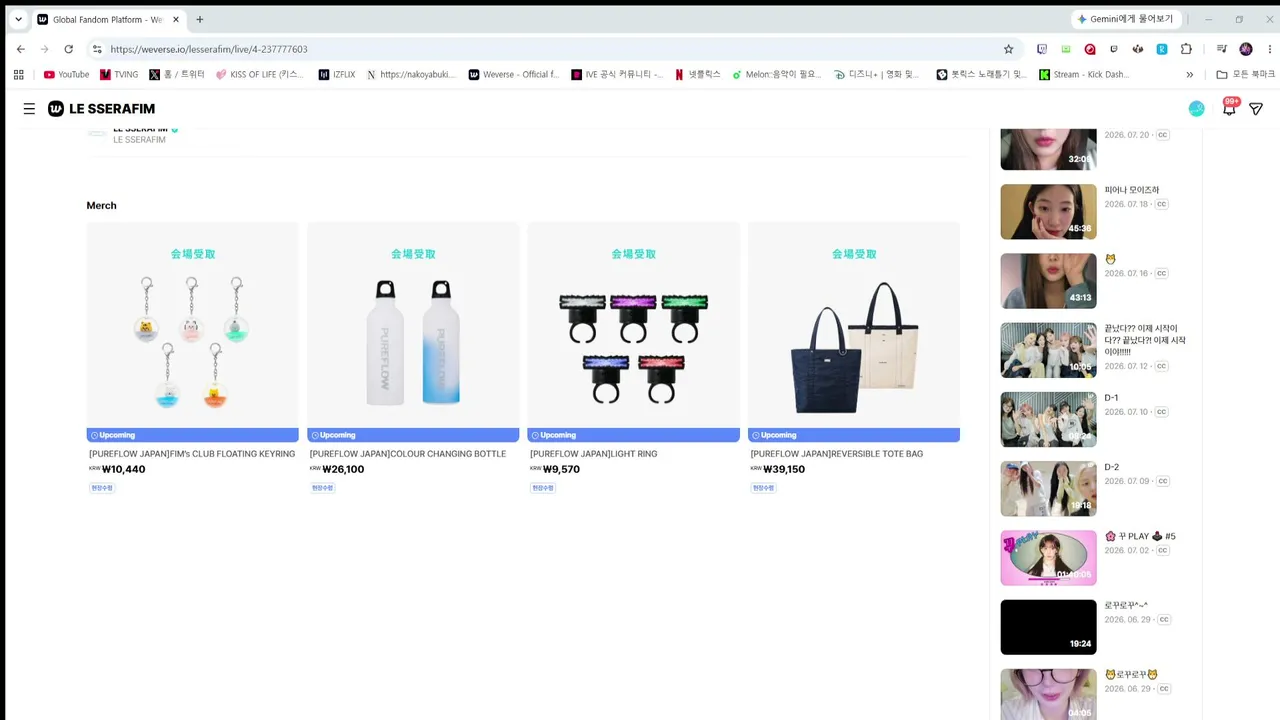Image resolution: width=1280 pixels, height=720 pixels.
Task: Play the 끝났다?? 이제 시작이다 video
Action: pyautogui.click(x=1048, y=350)
